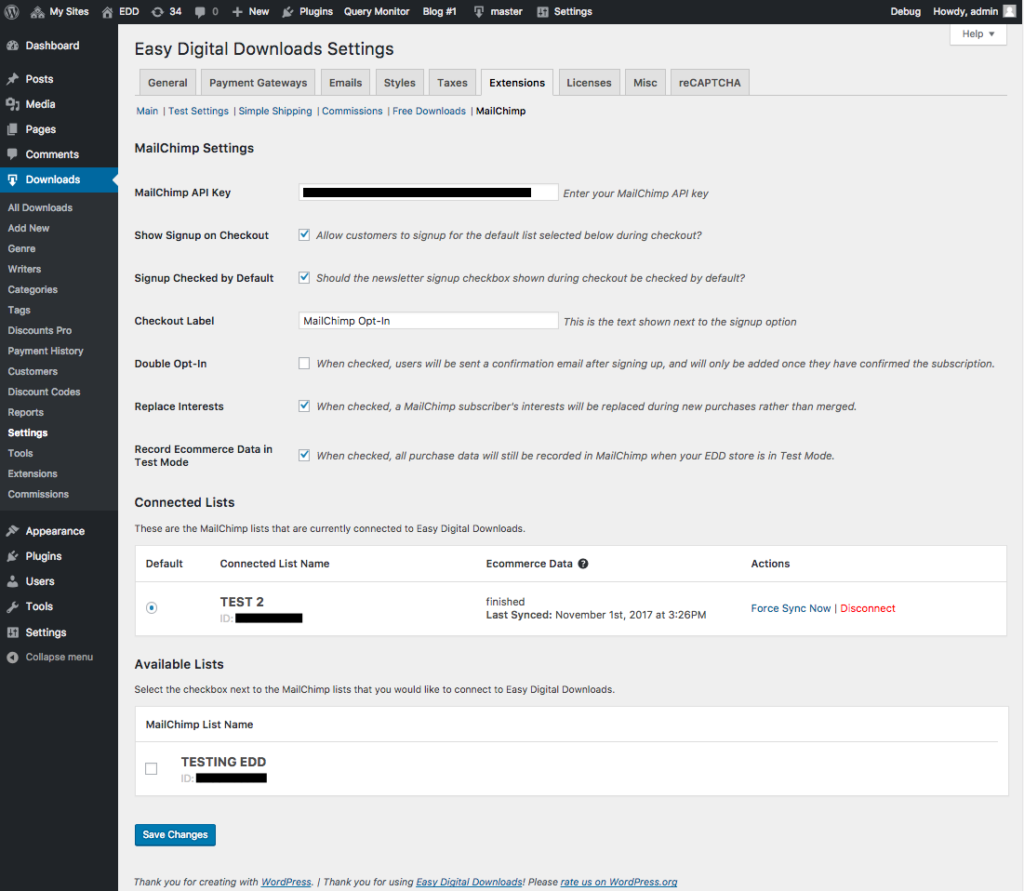Screen dimensions: 1024x891
Task: Click Collapse menu arrow
Action: (x=12, y=657)
